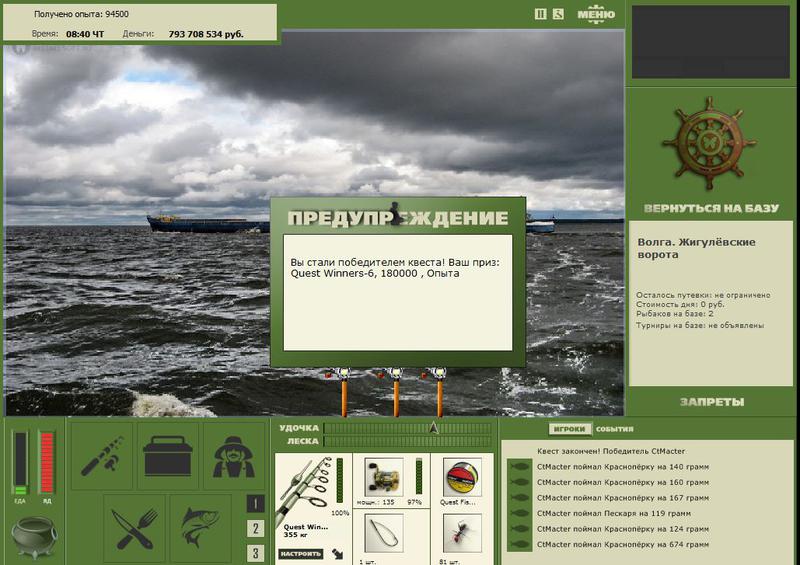800x565 pixels.
Task: Click the time value 08:40 ЧТ
Action: coord(85,34)
